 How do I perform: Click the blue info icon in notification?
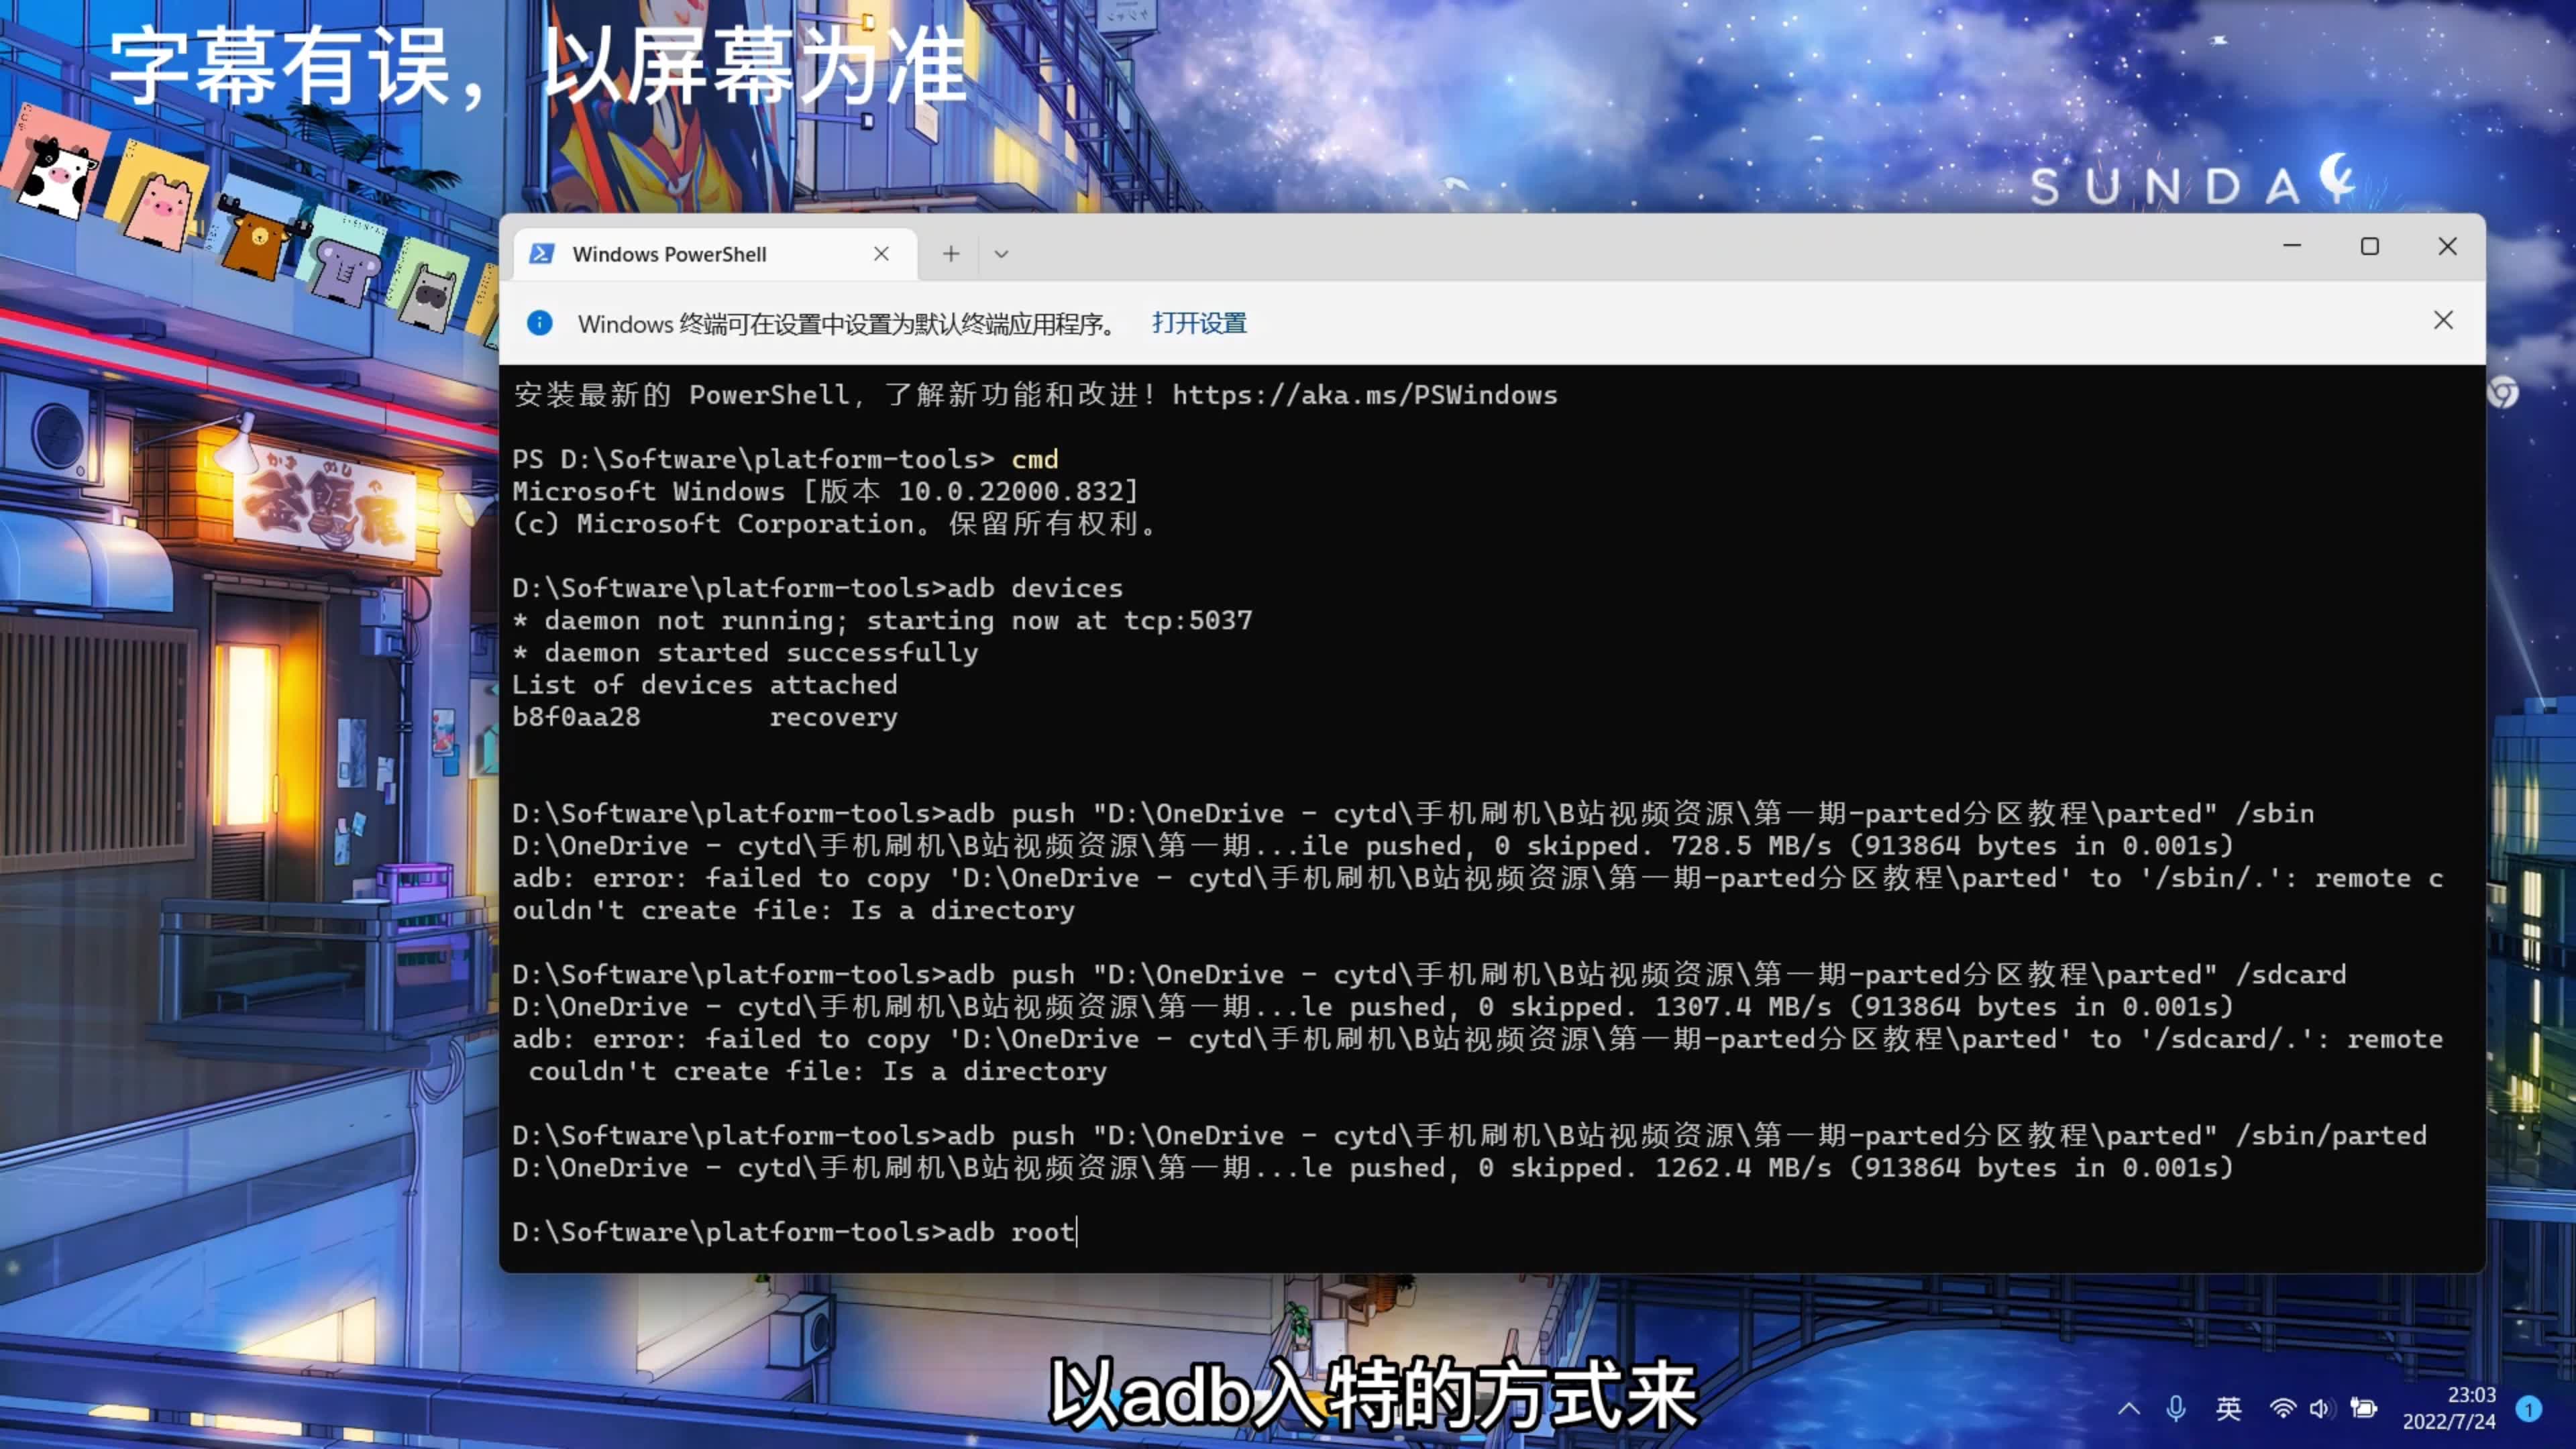click(540, 323)
